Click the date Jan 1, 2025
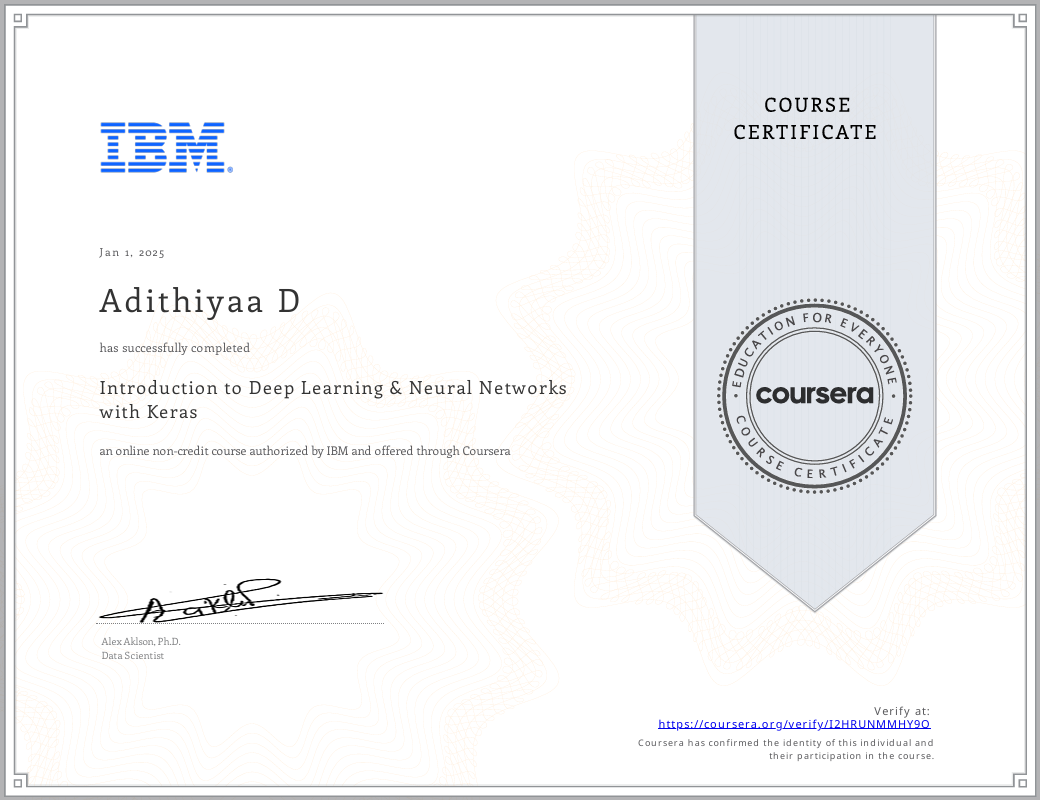The height and width of the screenshot is (800, 1040). coord(132,253)
